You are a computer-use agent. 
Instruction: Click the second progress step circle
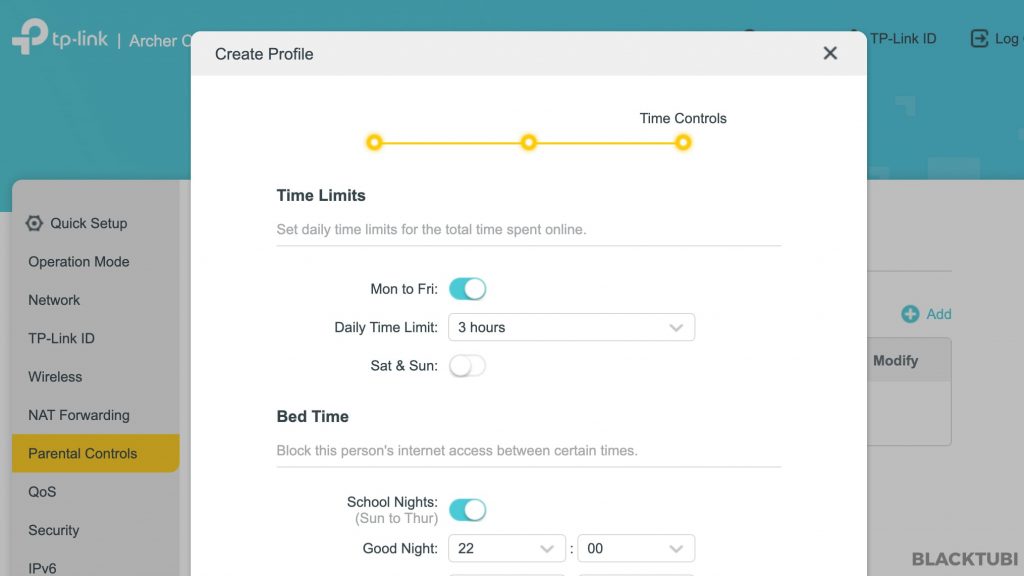pos(528,142)
